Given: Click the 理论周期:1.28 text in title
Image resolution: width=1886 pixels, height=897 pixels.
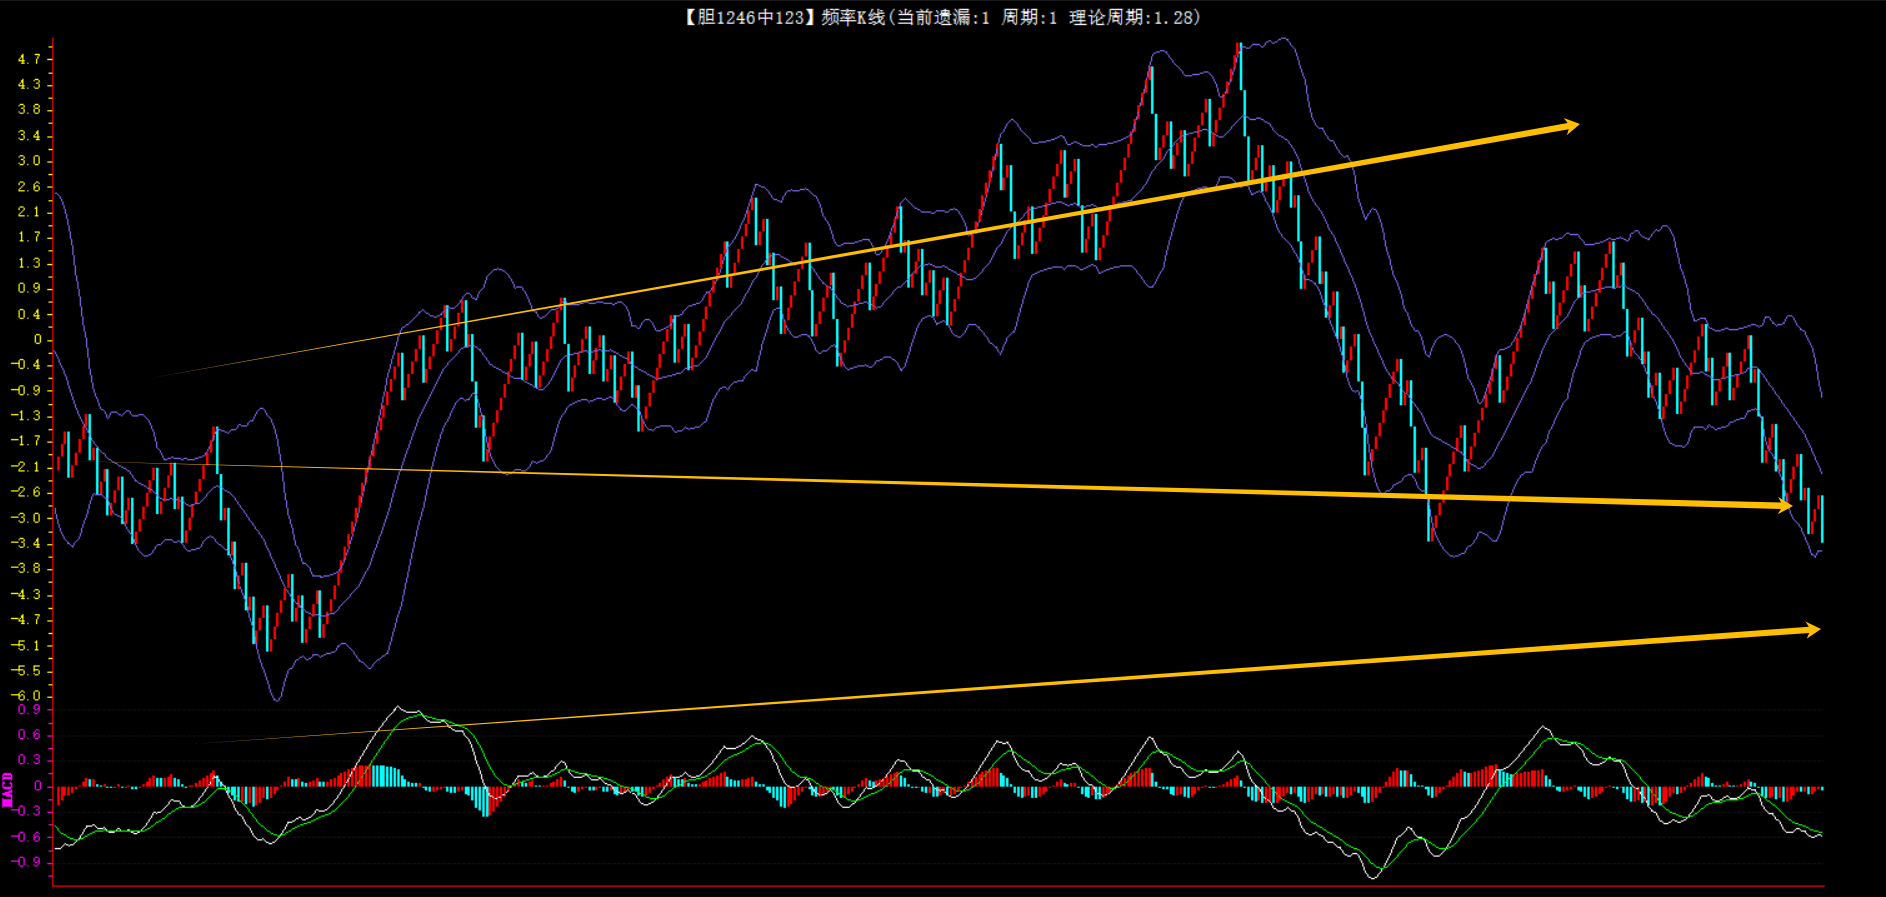Looking at the screenshot, I should tap(1134, 17).
